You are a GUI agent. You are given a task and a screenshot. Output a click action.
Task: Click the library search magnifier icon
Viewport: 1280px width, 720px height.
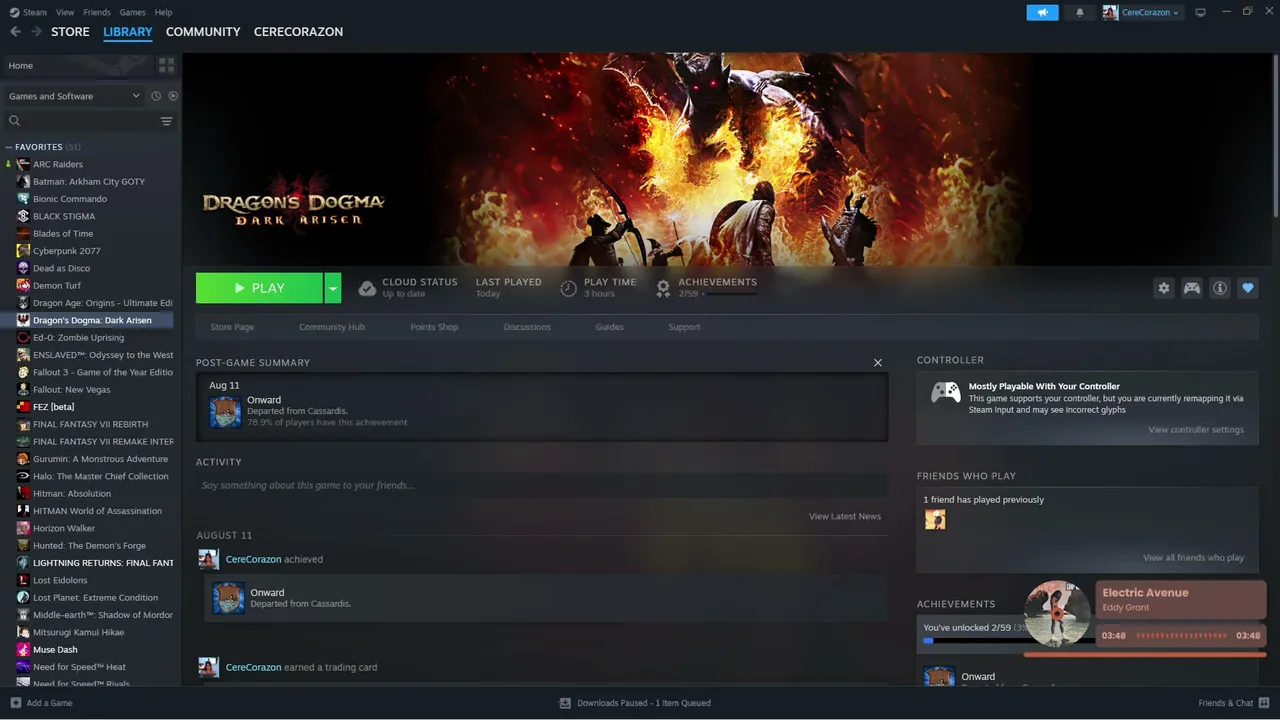[15, 121]
